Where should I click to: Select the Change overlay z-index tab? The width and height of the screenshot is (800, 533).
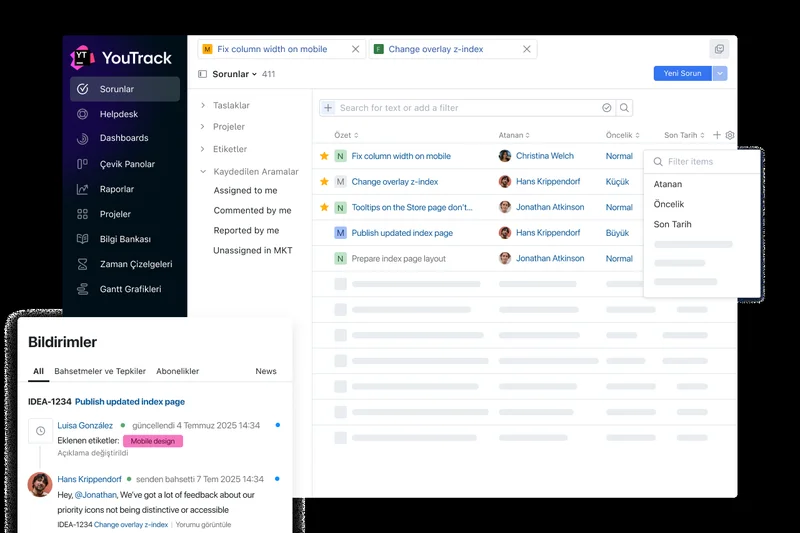coord(436,49)
